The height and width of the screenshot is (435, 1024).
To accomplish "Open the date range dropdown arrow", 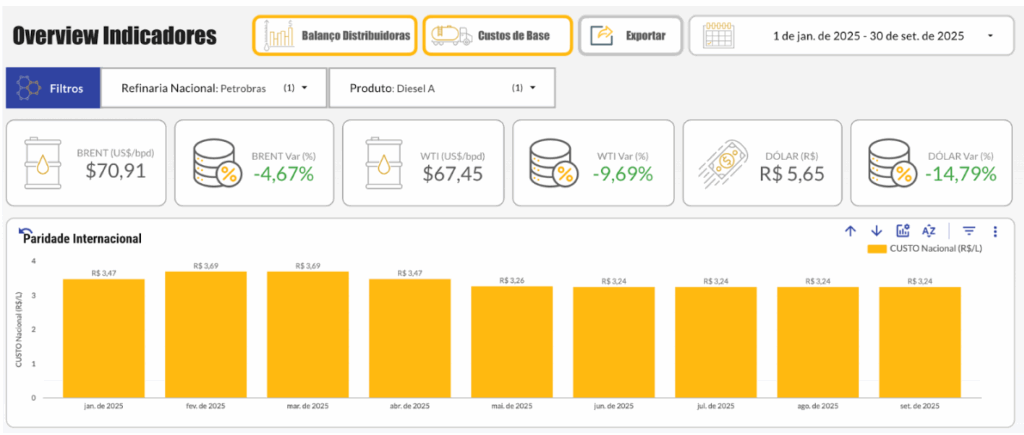I will tap(990, 36).
